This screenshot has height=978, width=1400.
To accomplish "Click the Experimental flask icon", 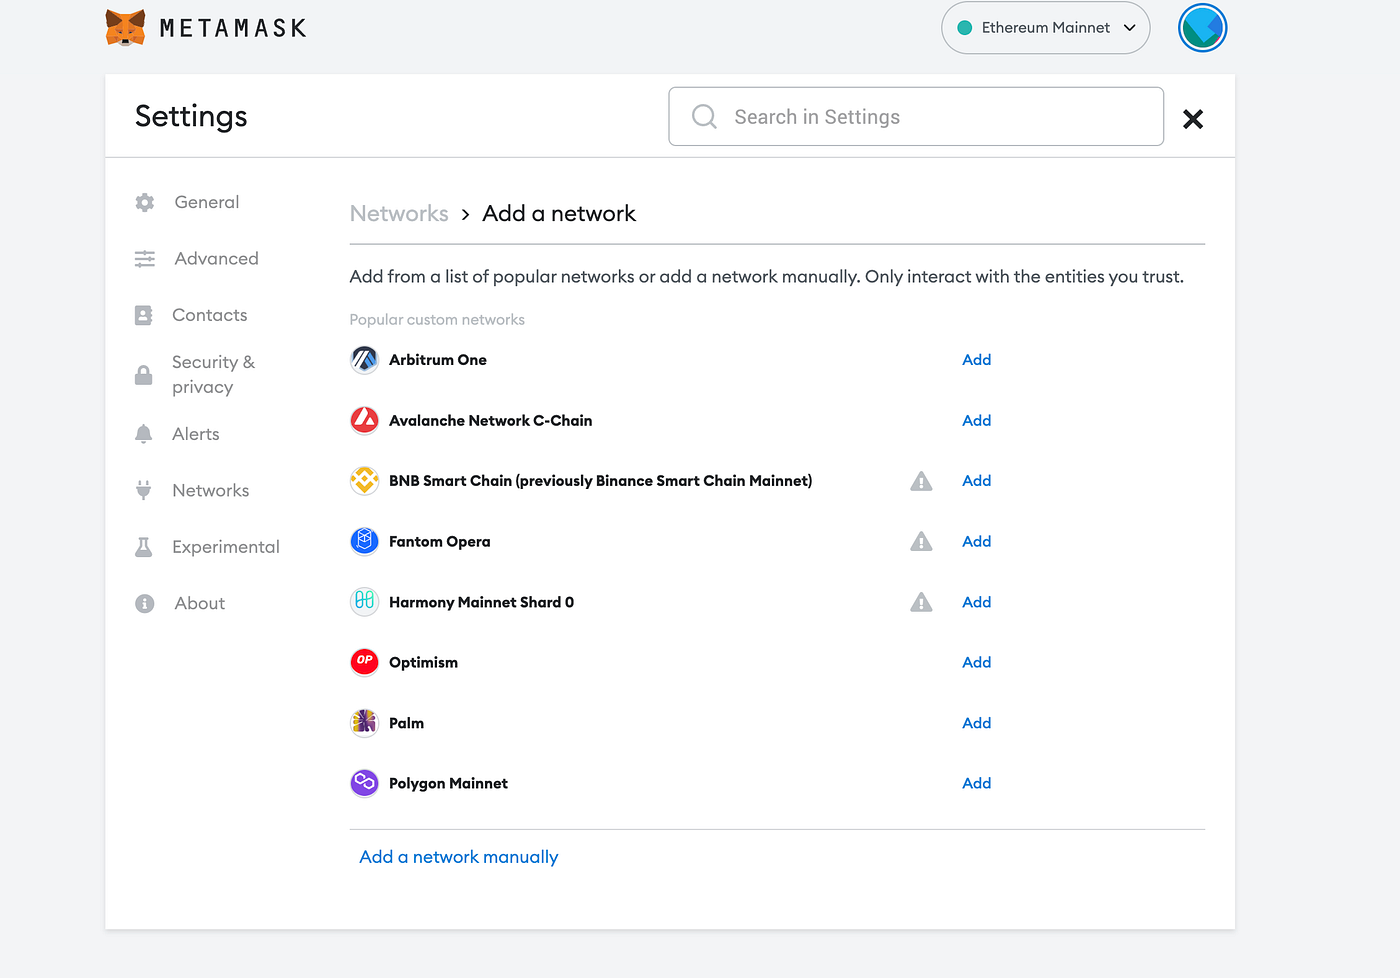I will coord(144,547).
